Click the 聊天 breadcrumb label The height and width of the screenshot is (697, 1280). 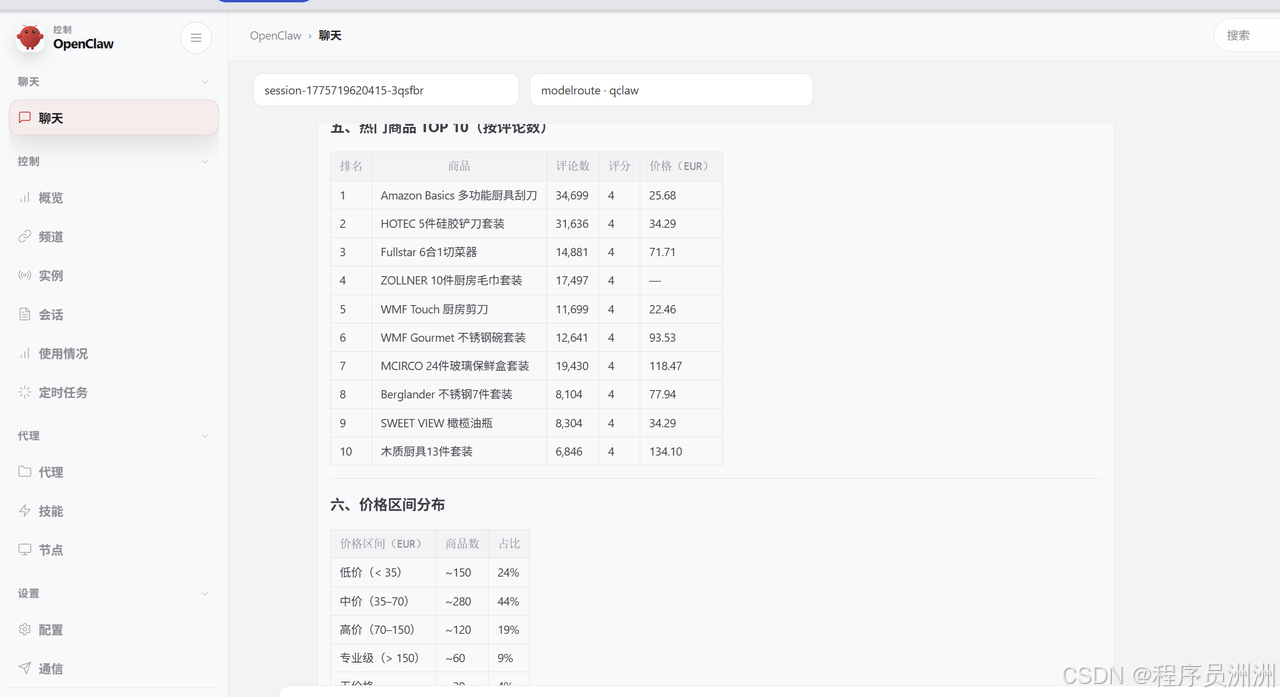pyautogui.click(x=330, y=36)
